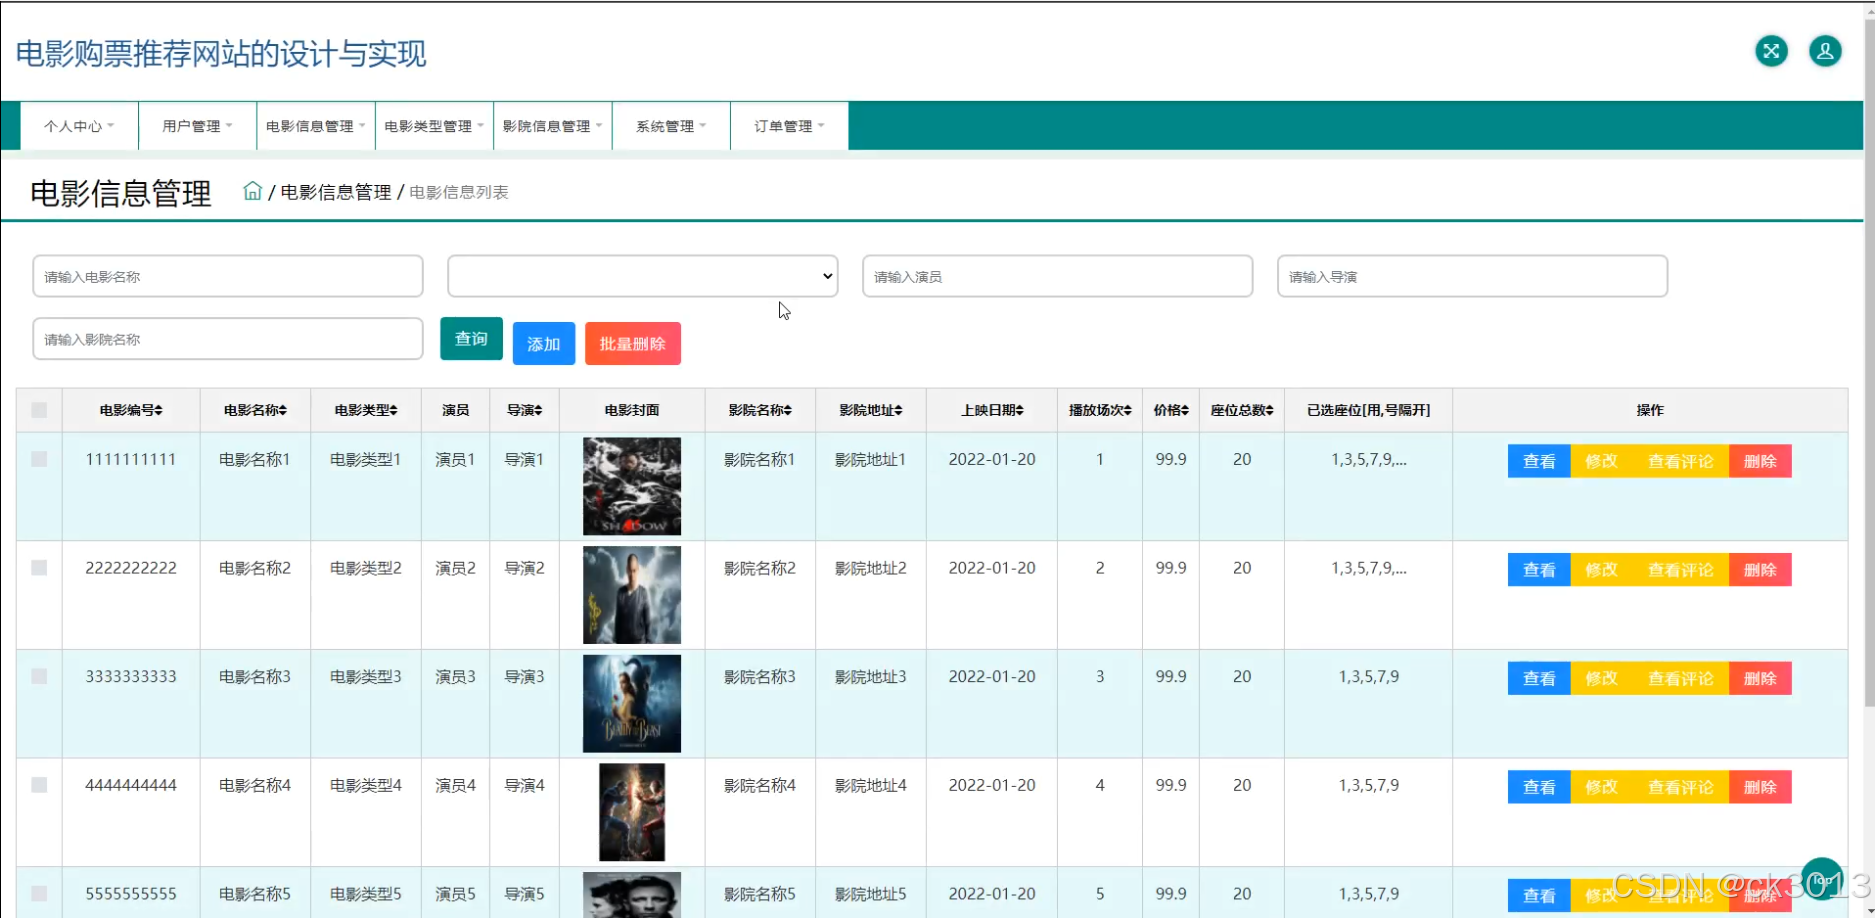Click 修改 for 电影名称2 row
1875x918 pixels.
coord(1601,570)
